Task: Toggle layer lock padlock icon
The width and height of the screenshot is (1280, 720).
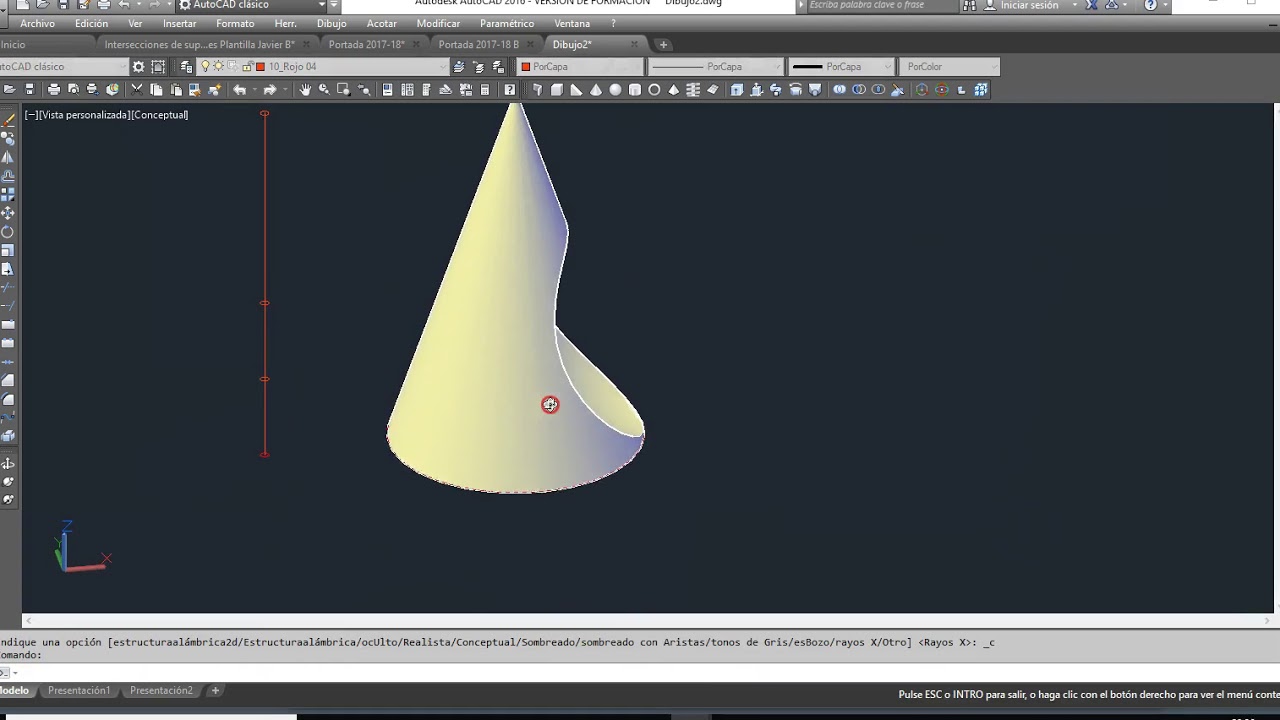Action: coord(246,67)
